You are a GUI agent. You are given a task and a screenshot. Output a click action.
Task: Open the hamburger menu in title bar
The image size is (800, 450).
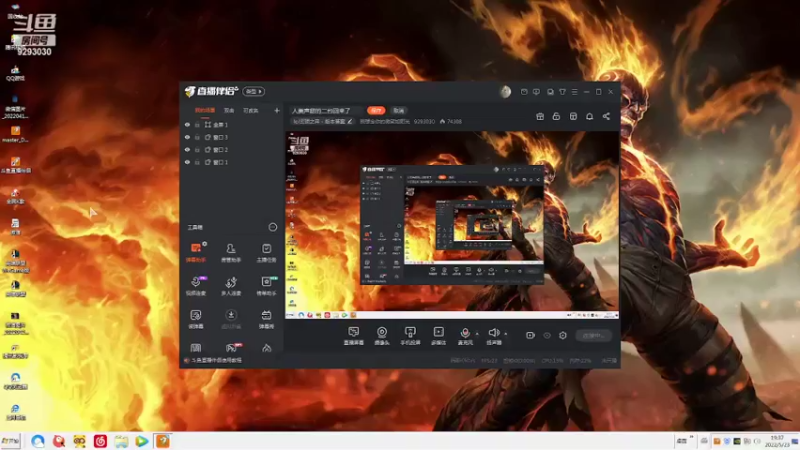point(574,92)
